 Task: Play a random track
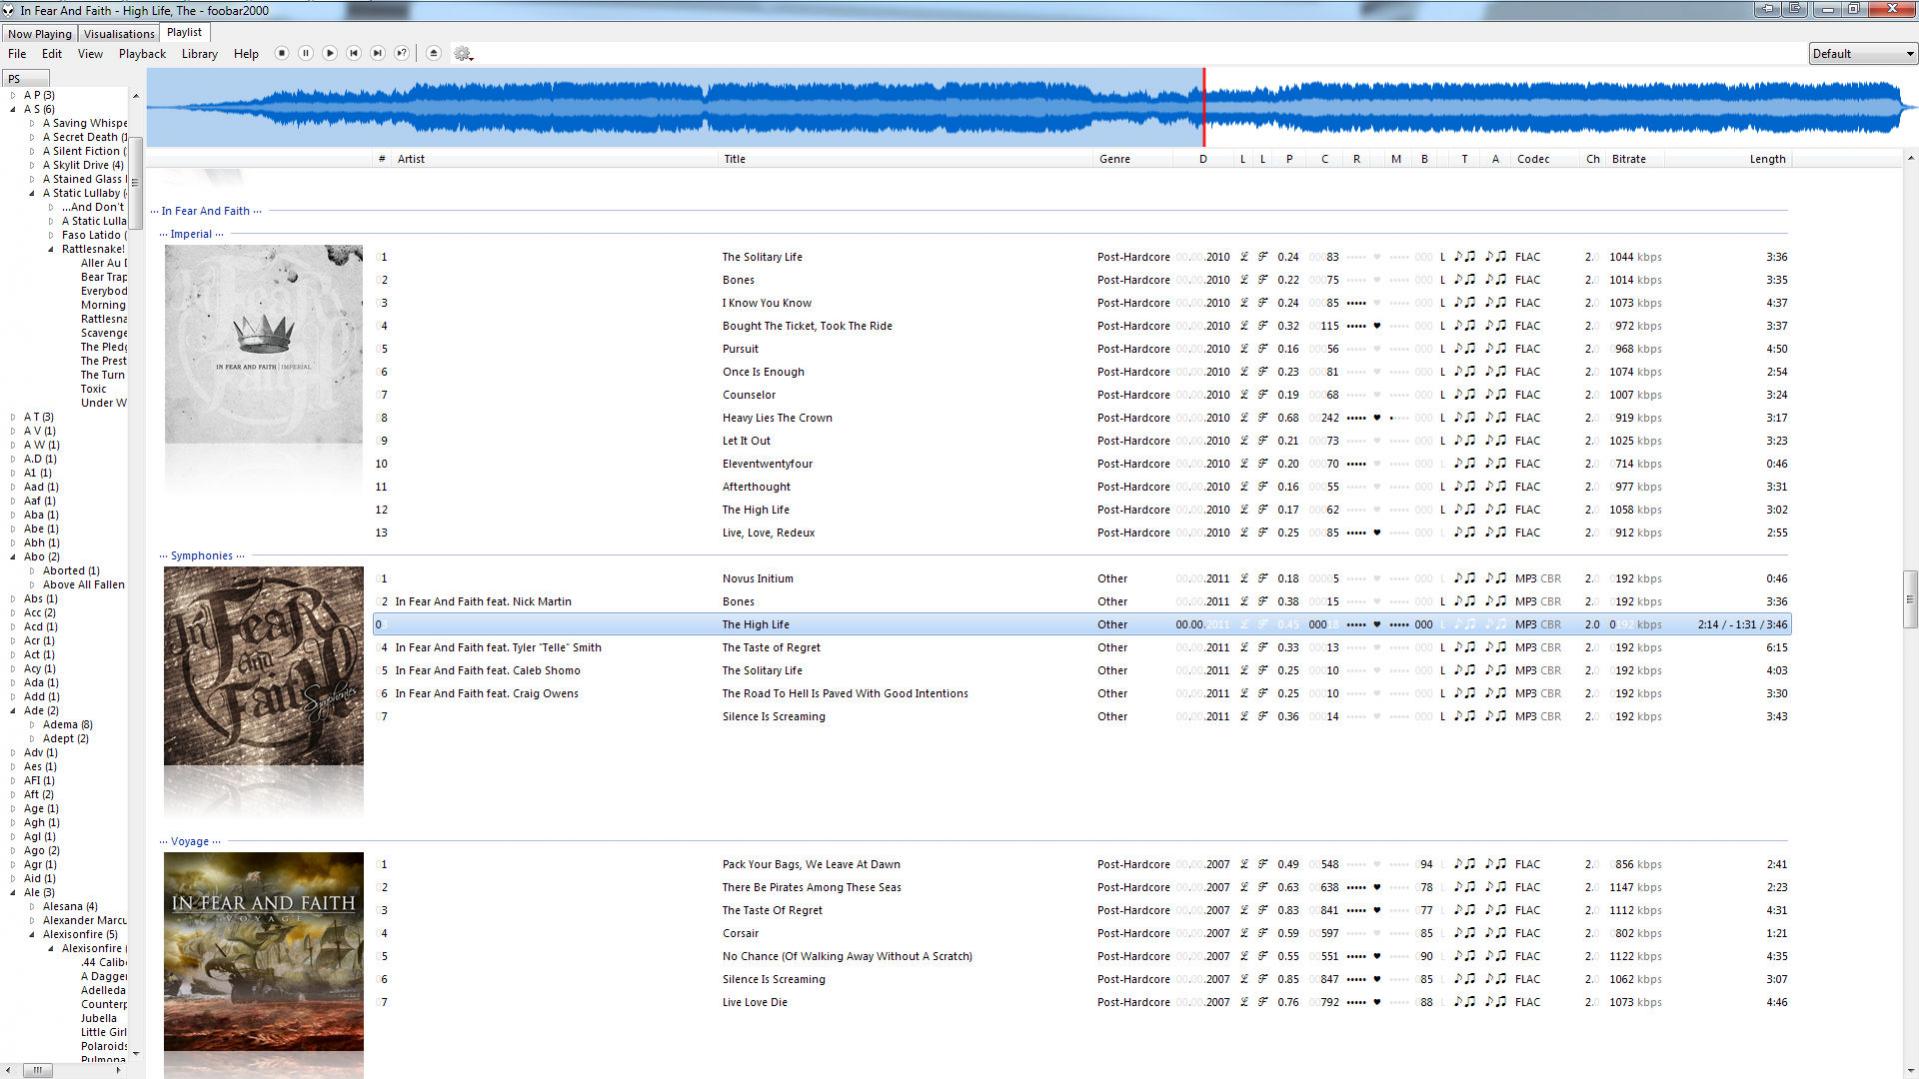click(402, 53)
